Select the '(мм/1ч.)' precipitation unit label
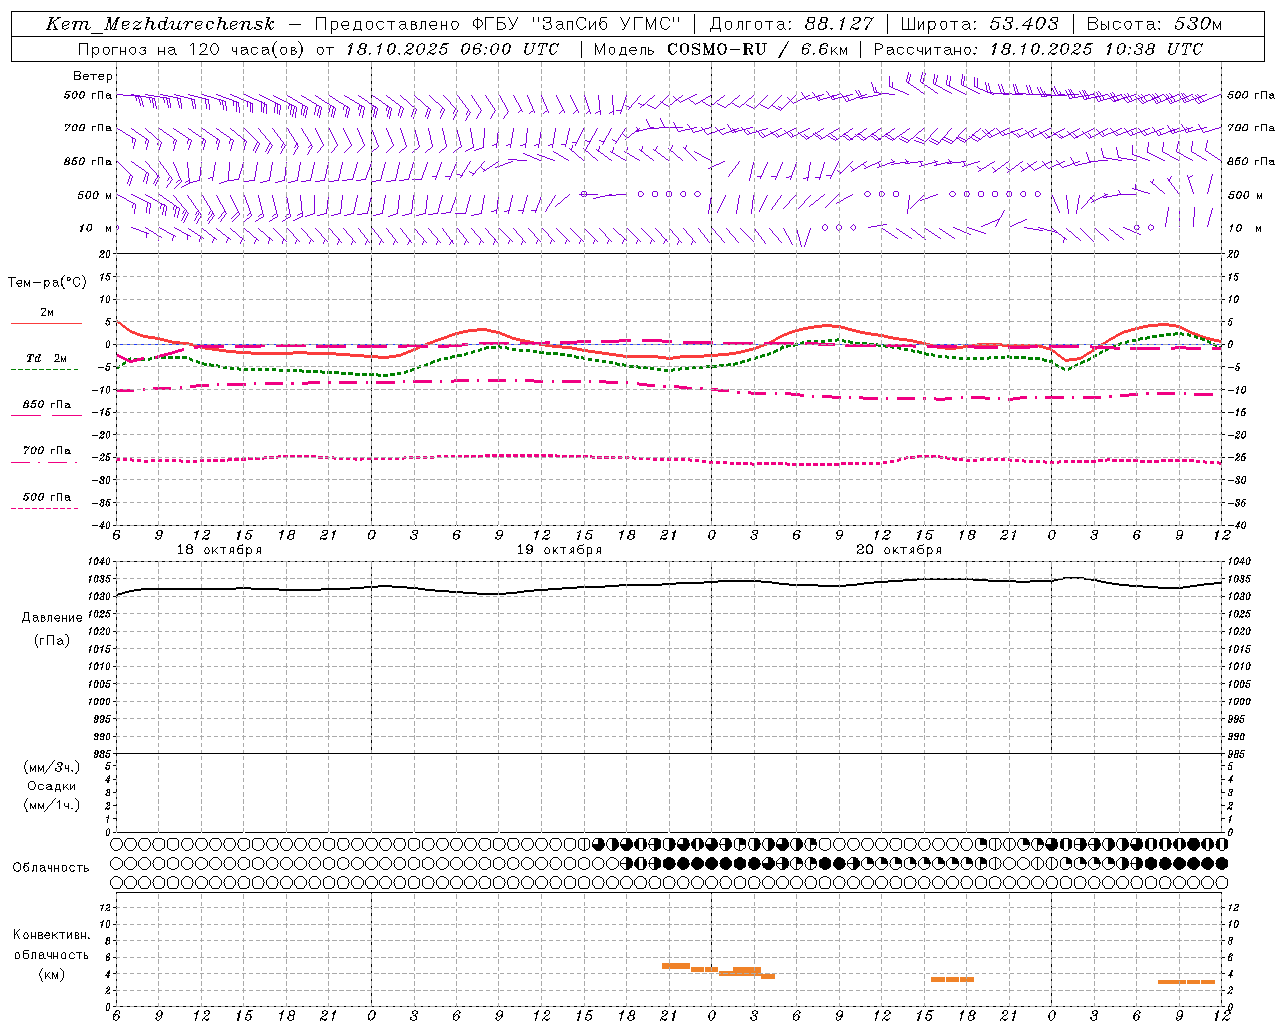The height and width of the screenshot is (1024, 1280). [x=52, y=805]
